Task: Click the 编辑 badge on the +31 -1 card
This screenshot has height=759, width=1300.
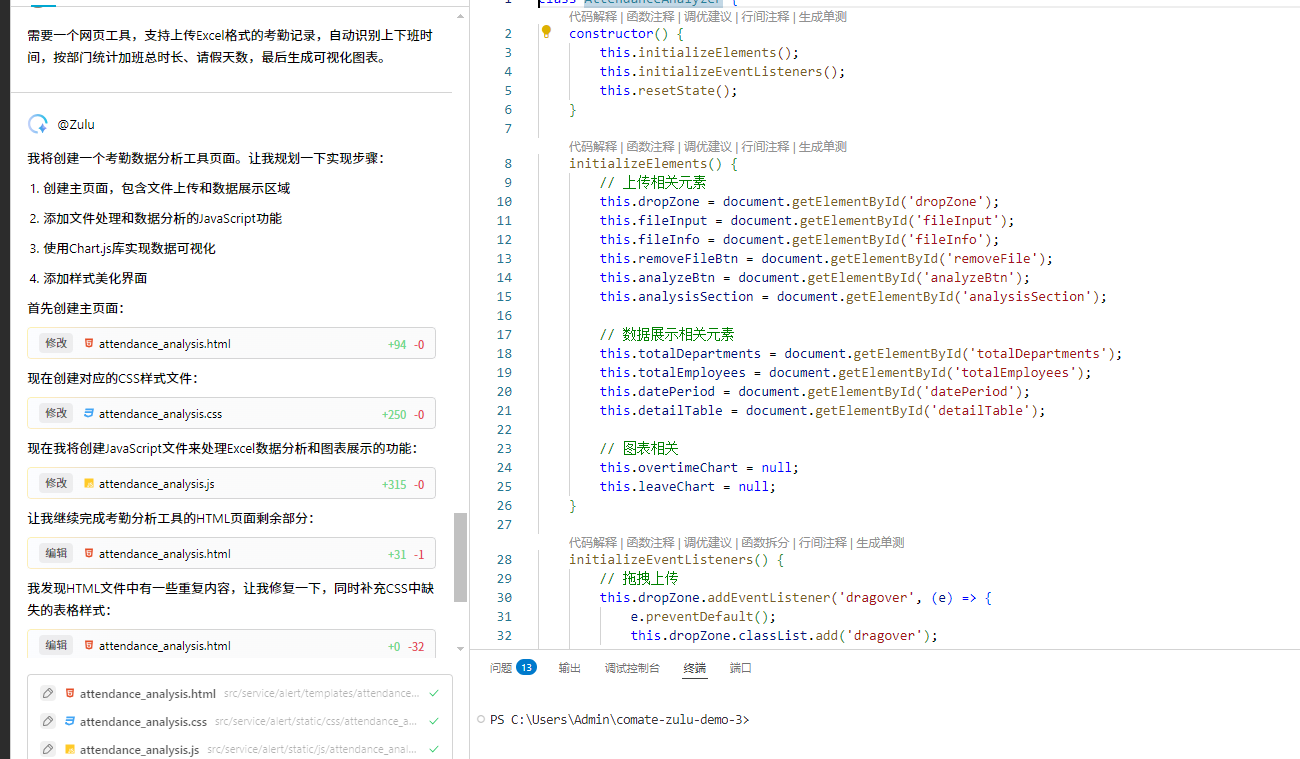Action: click(56, 553)
